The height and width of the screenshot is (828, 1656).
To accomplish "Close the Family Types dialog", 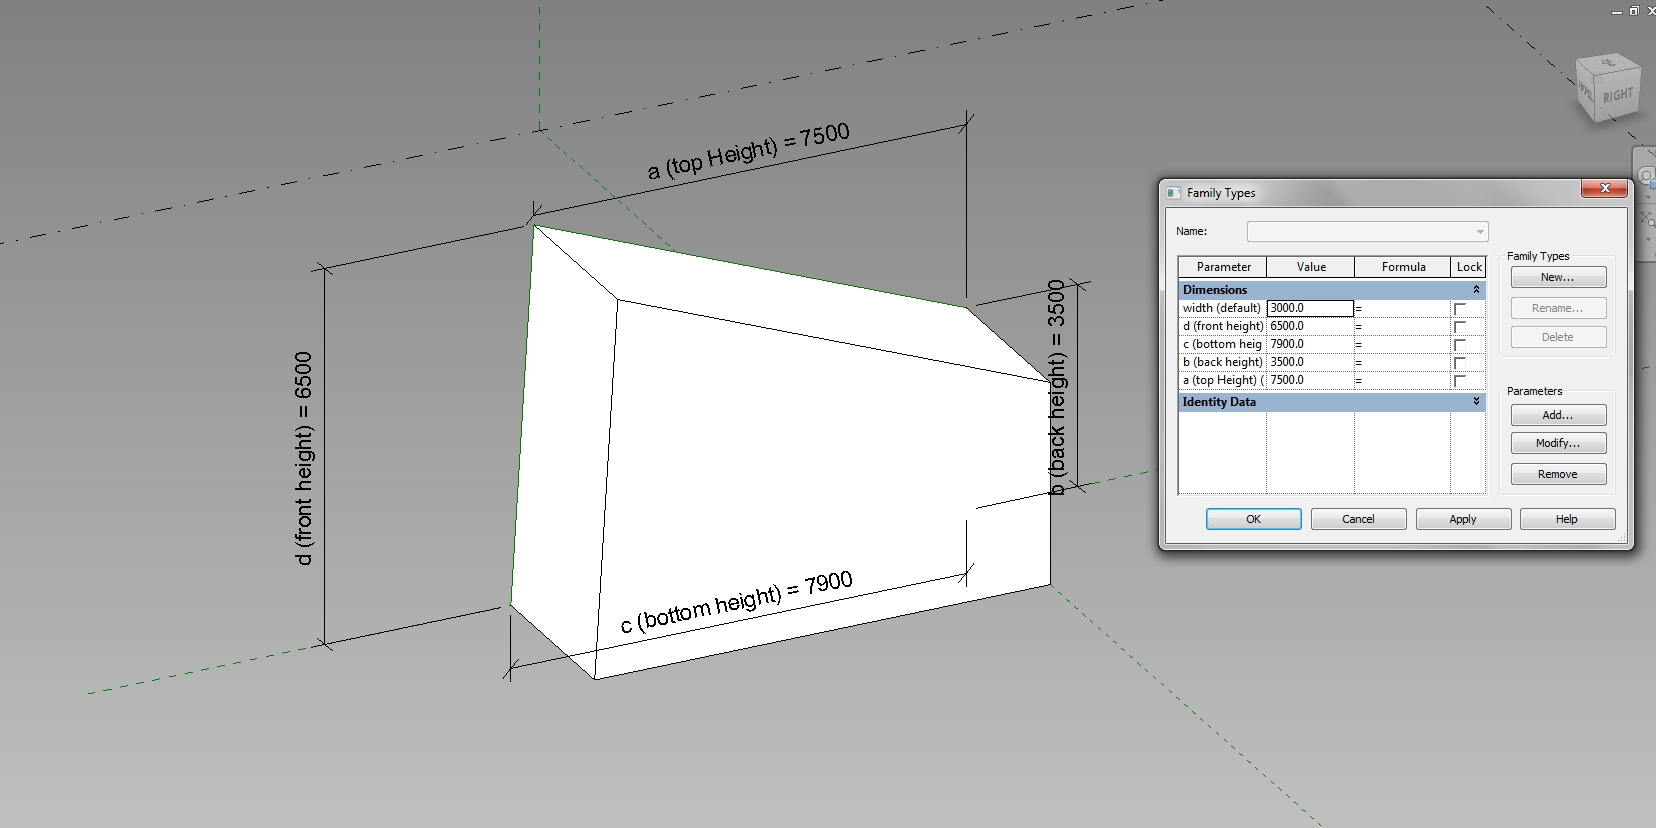I will (1604, 189).
